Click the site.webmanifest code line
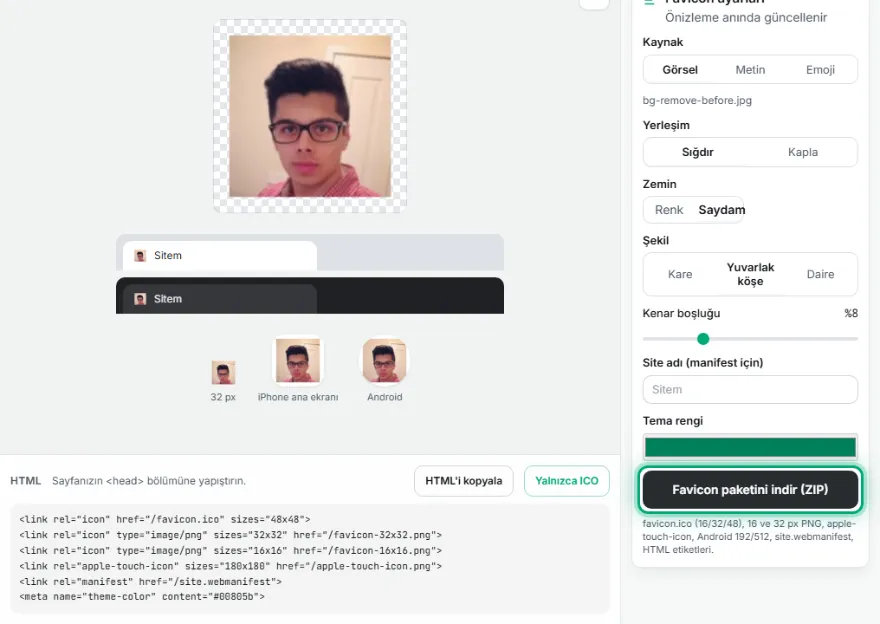 150,582
